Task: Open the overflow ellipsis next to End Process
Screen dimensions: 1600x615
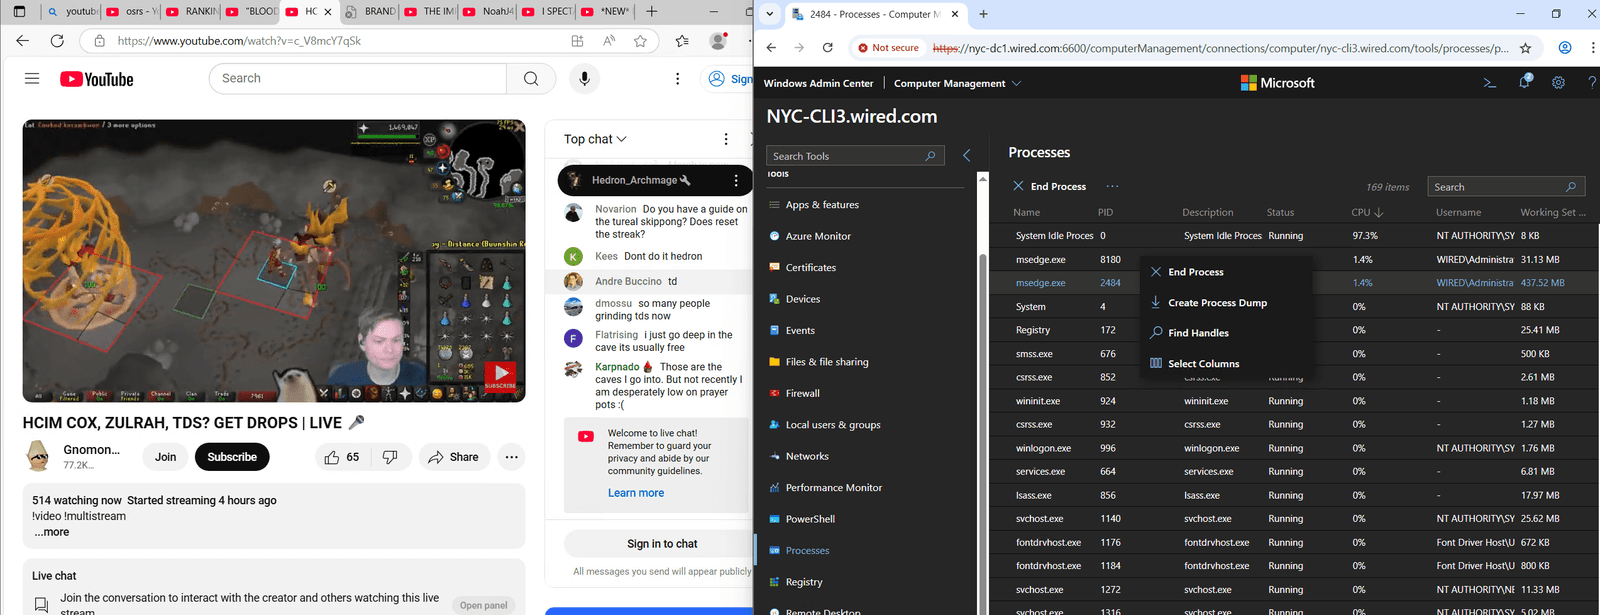Action: (x=1112, y=186)
